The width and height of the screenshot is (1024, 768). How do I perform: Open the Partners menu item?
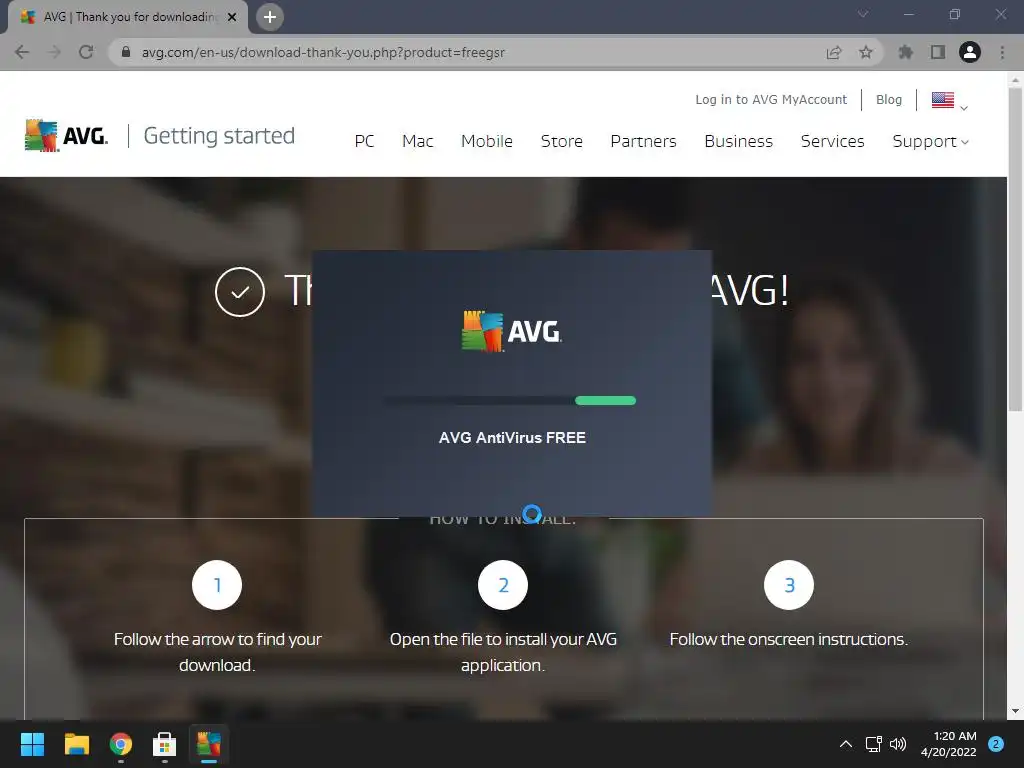coord(643,141)
